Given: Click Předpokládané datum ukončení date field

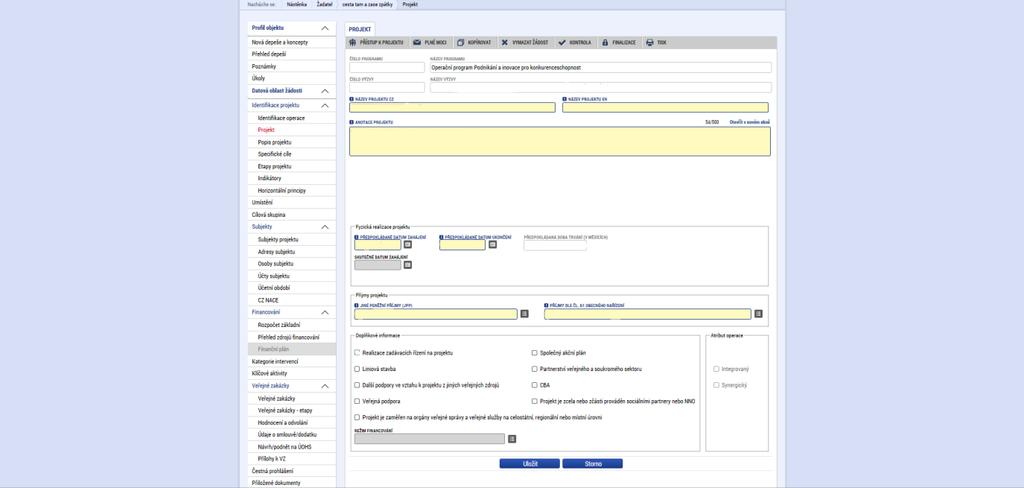Looking at the screenshot, I should pos(462,245).
